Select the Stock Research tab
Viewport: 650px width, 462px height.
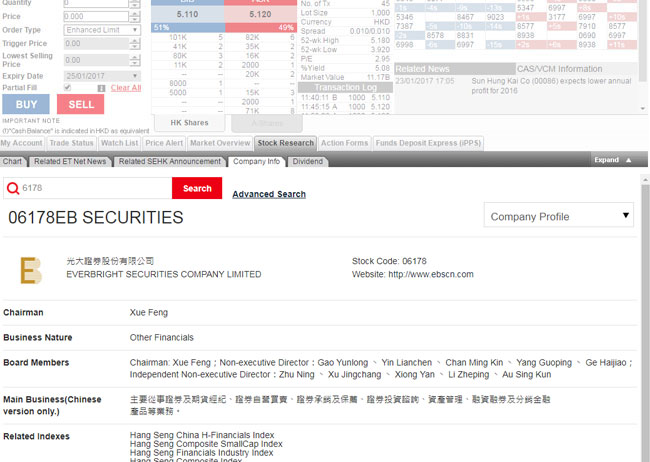click(286, 143)
